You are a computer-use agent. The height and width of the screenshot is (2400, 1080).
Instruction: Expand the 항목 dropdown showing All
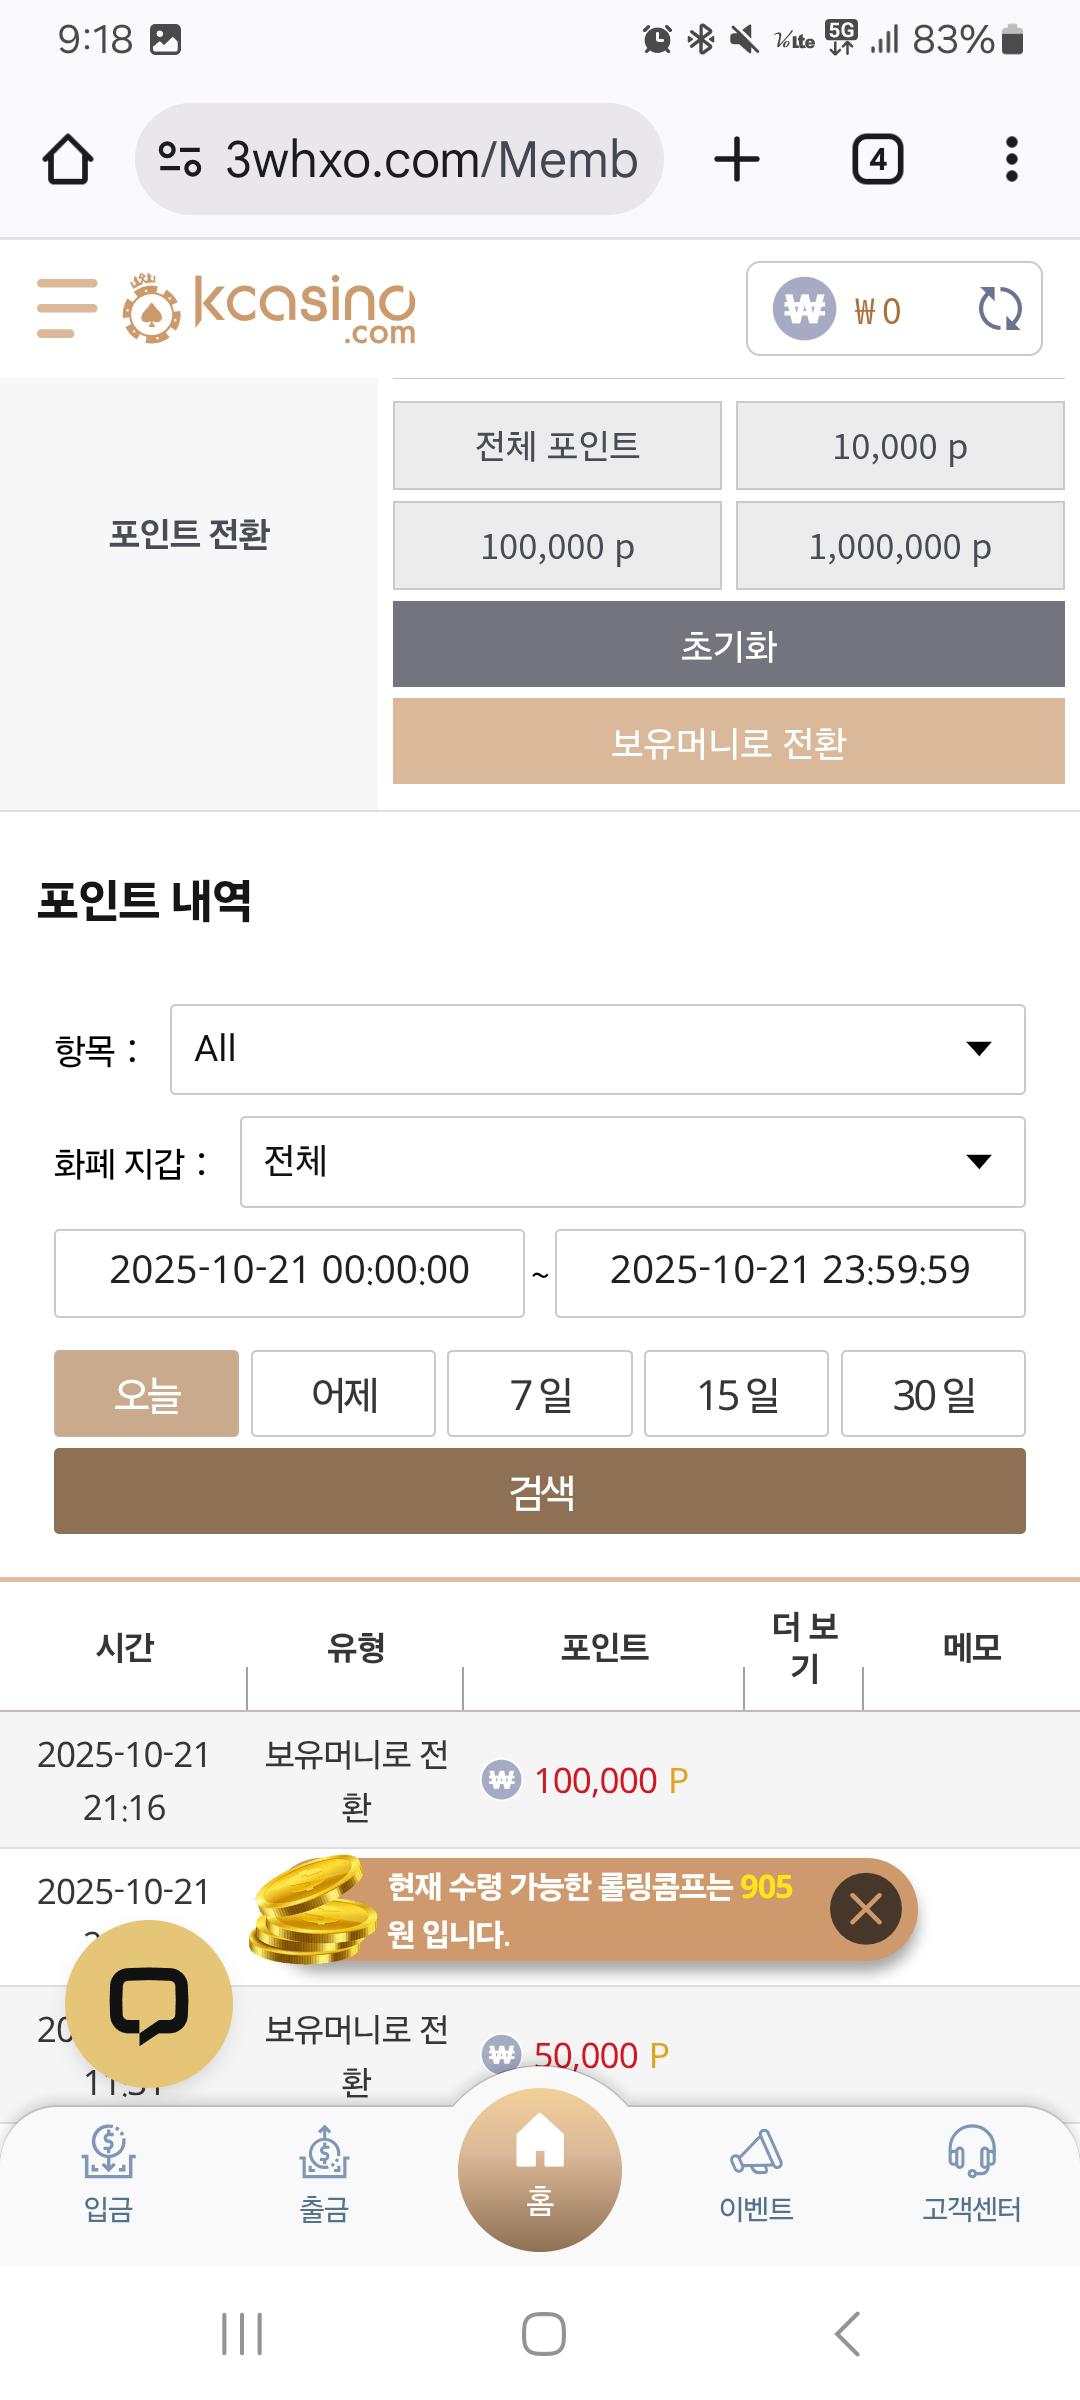[x=597, y=1049]
